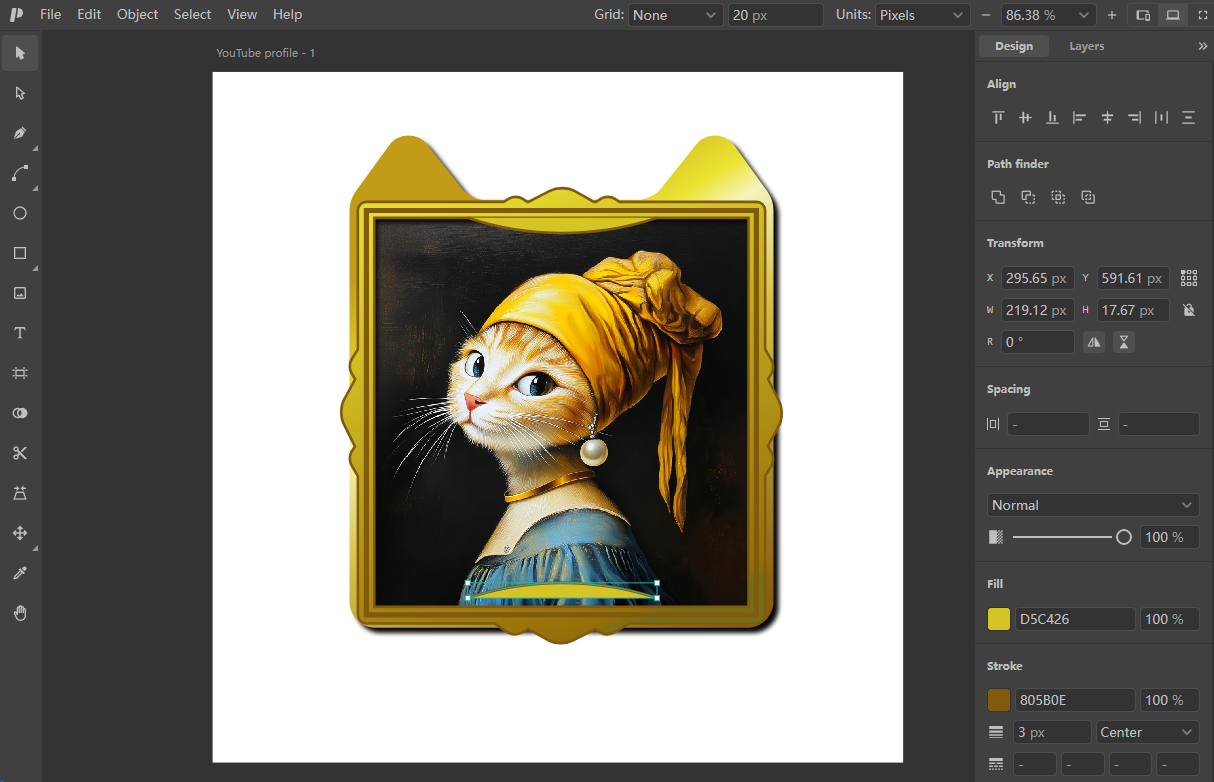Apply Path finder subtract operation
Image resolution: width=1214 pixels, height=782 pixels.
click(1028, 197)
